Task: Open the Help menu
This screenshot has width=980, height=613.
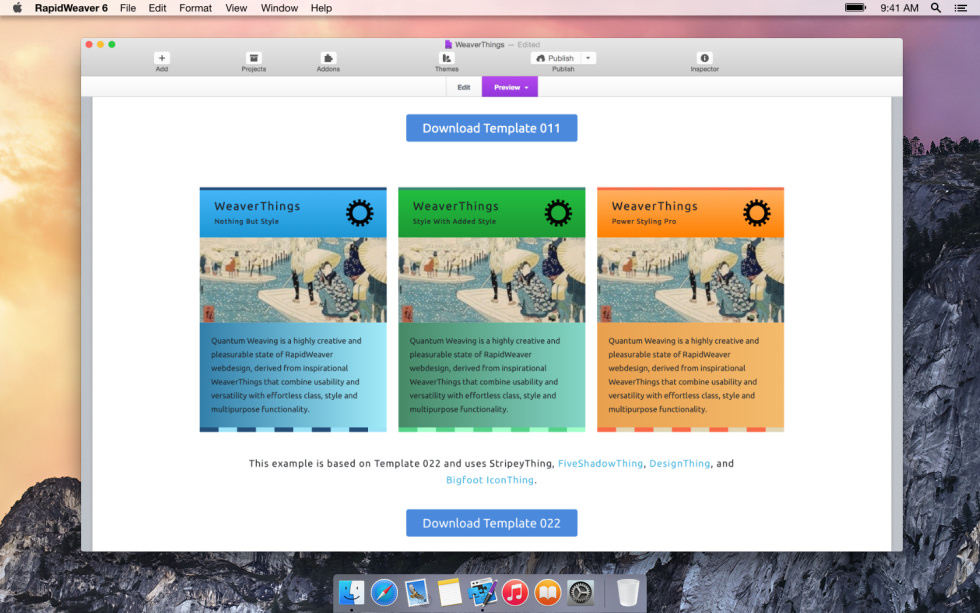Action: [321, 8]
